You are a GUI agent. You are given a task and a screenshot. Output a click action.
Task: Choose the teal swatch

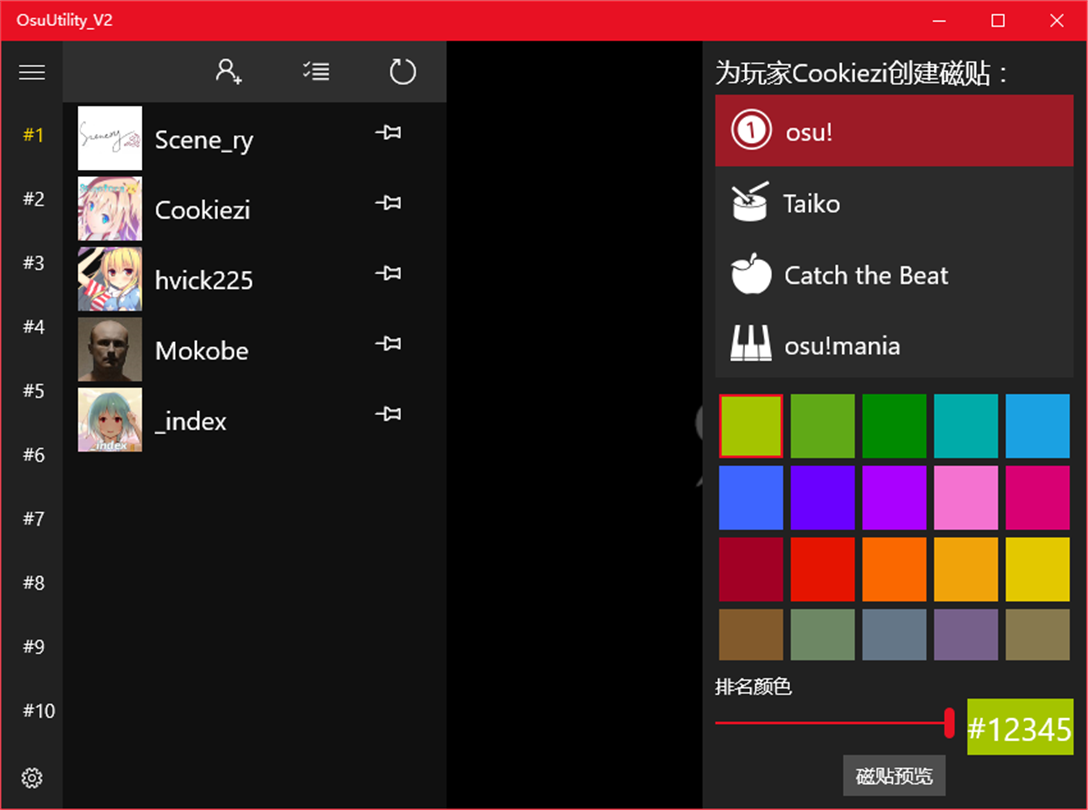click(966, 426)
